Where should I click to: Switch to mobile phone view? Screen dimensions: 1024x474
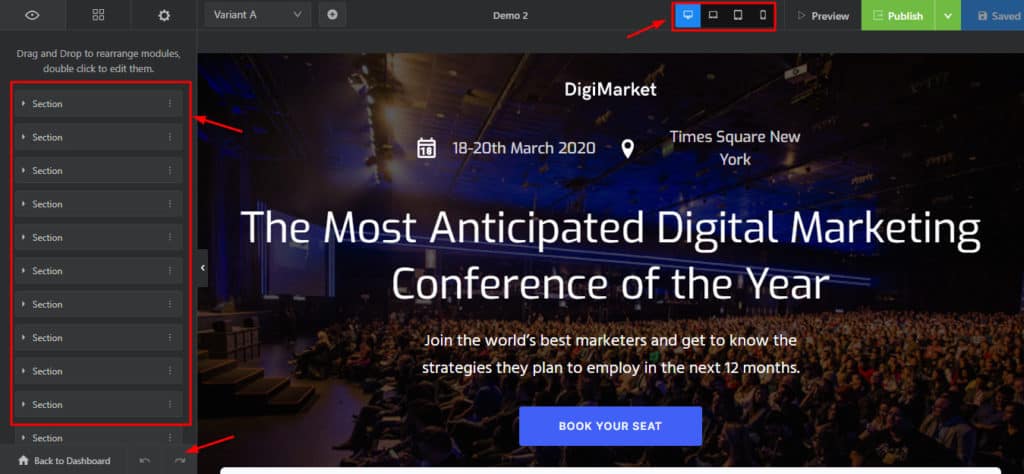[762, 16]
